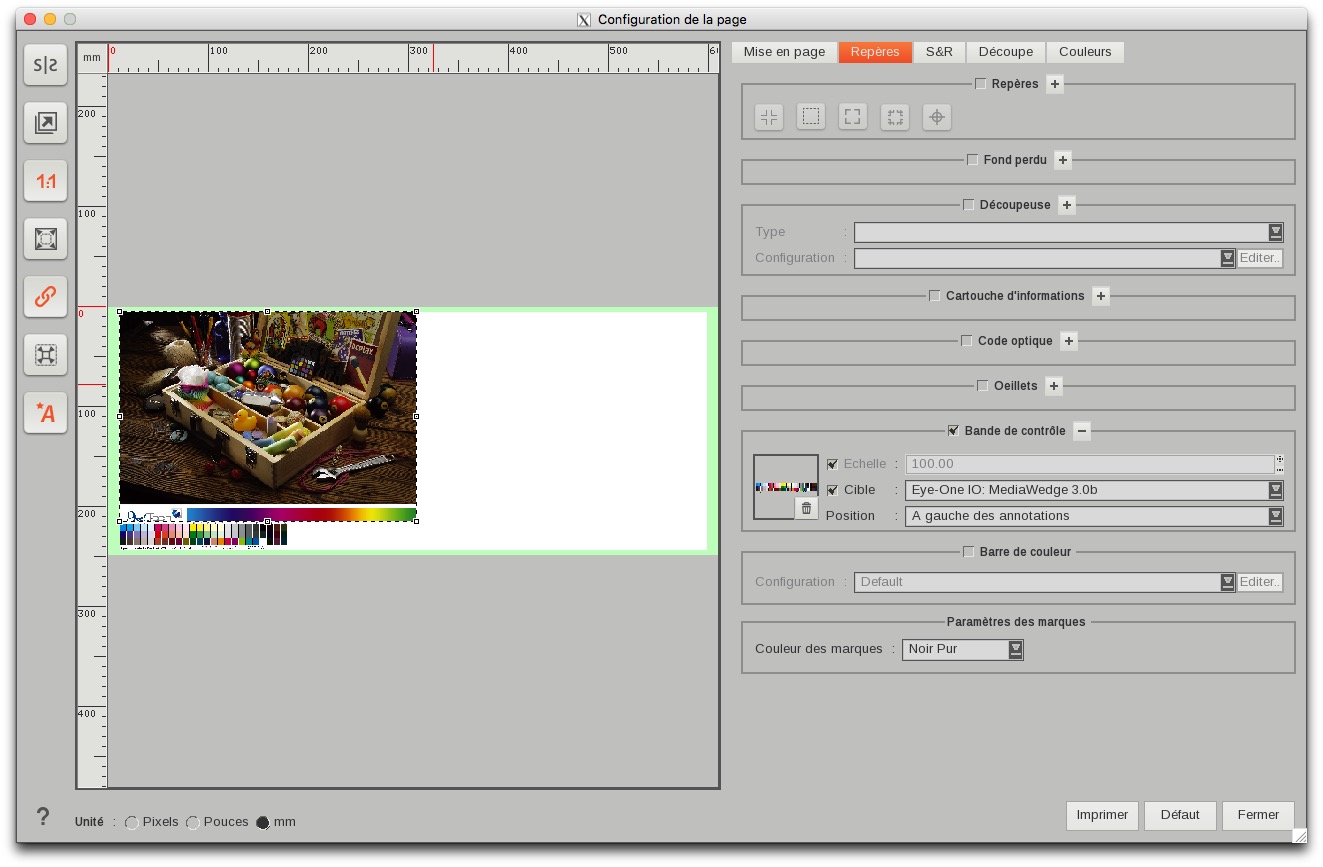Click the crosshair registration target mark icon

(936, 117)
